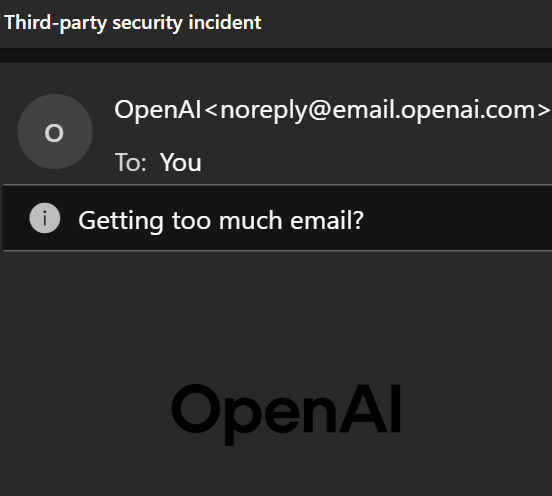Click the Third-party security incident subject

click(133, 23)
